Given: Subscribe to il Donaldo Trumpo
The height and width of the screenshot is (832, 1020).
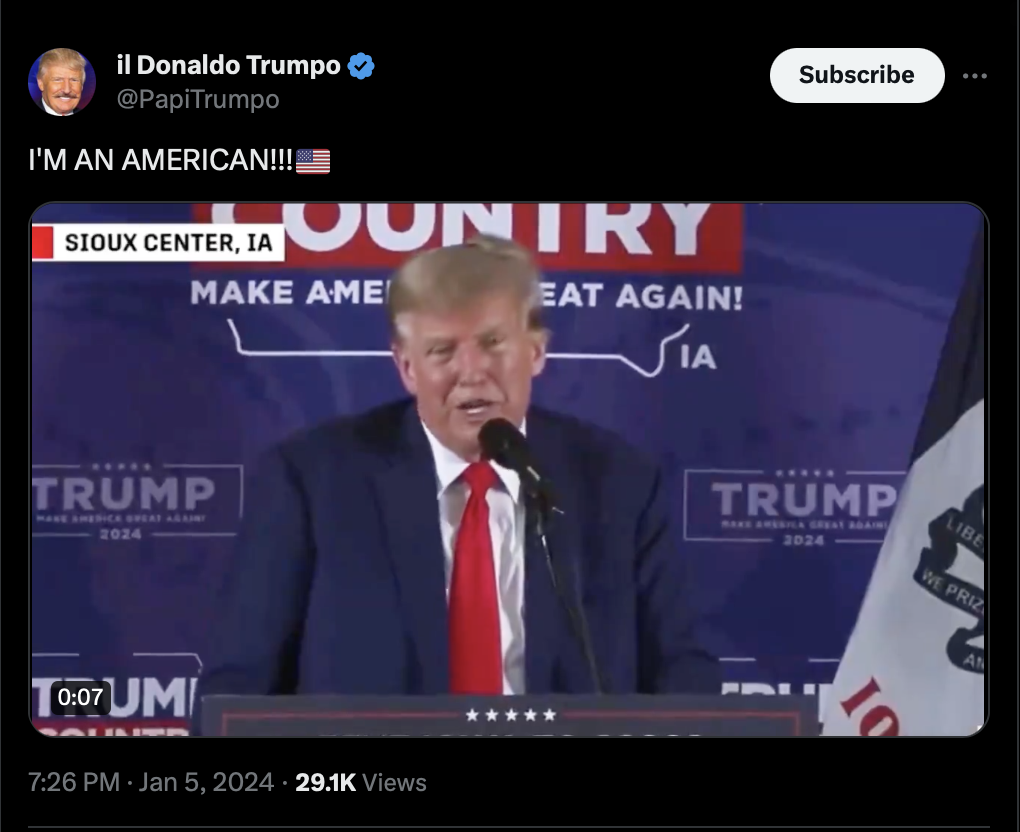Looking at the screenshot, I should 857,75.
